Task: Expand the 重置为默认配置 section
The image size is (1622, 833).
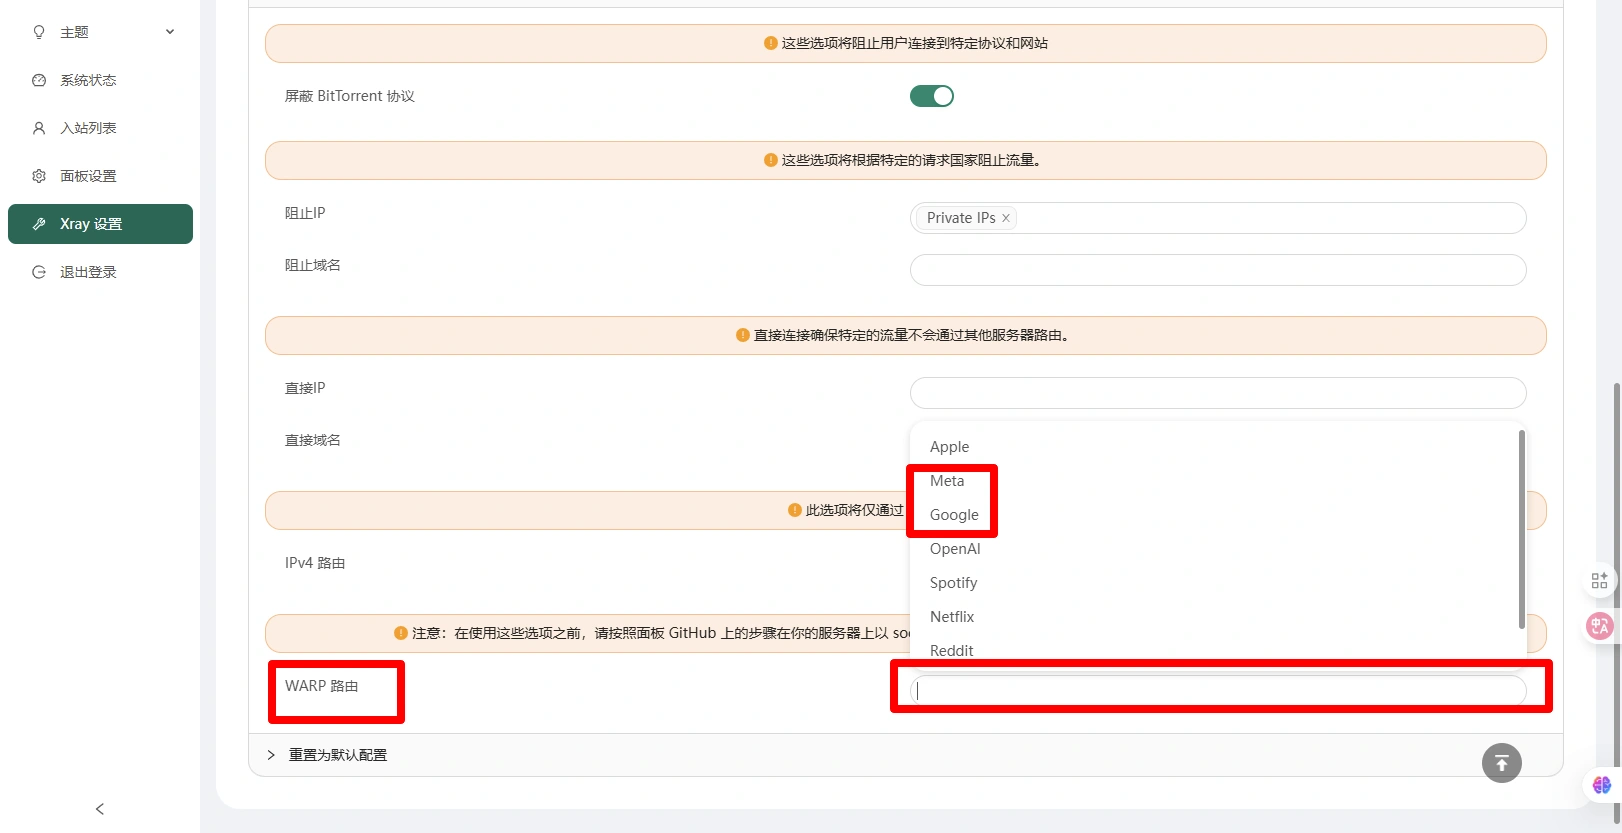Action: coord(337,755)
